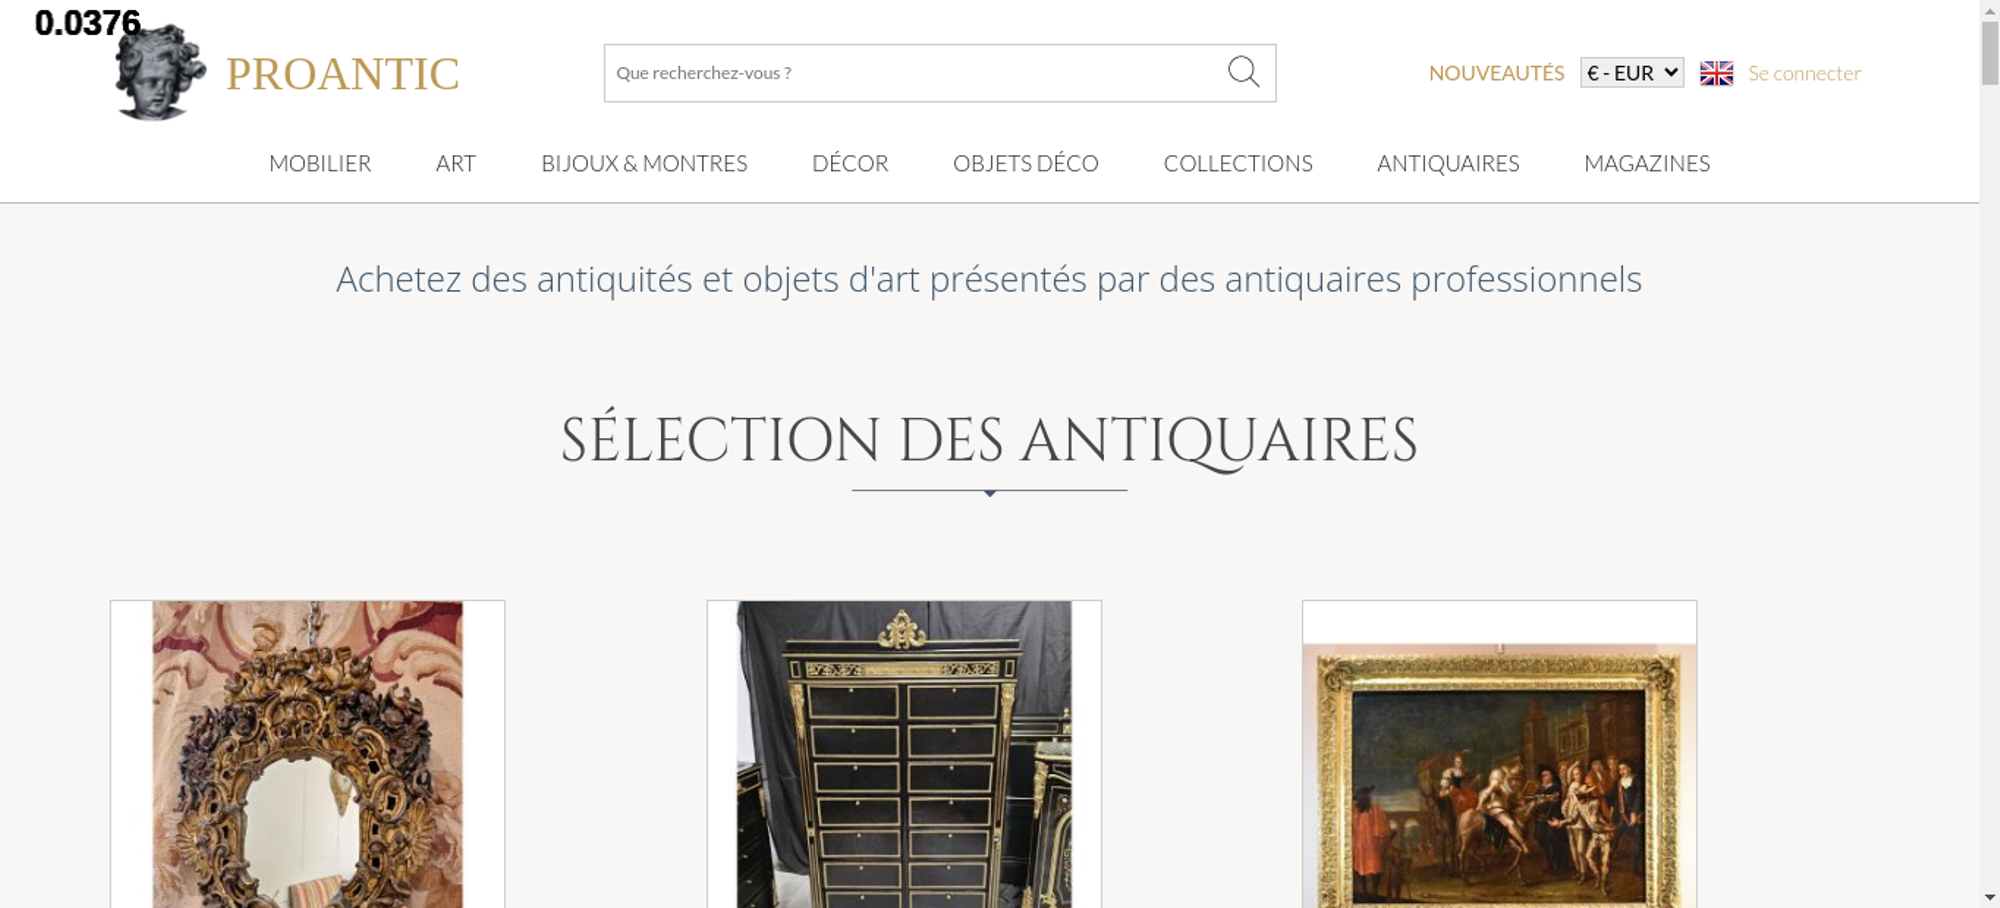Open the € - EUR currency dropdown
Viewport: 2000px width, 908px height.
pos(1632,73)
